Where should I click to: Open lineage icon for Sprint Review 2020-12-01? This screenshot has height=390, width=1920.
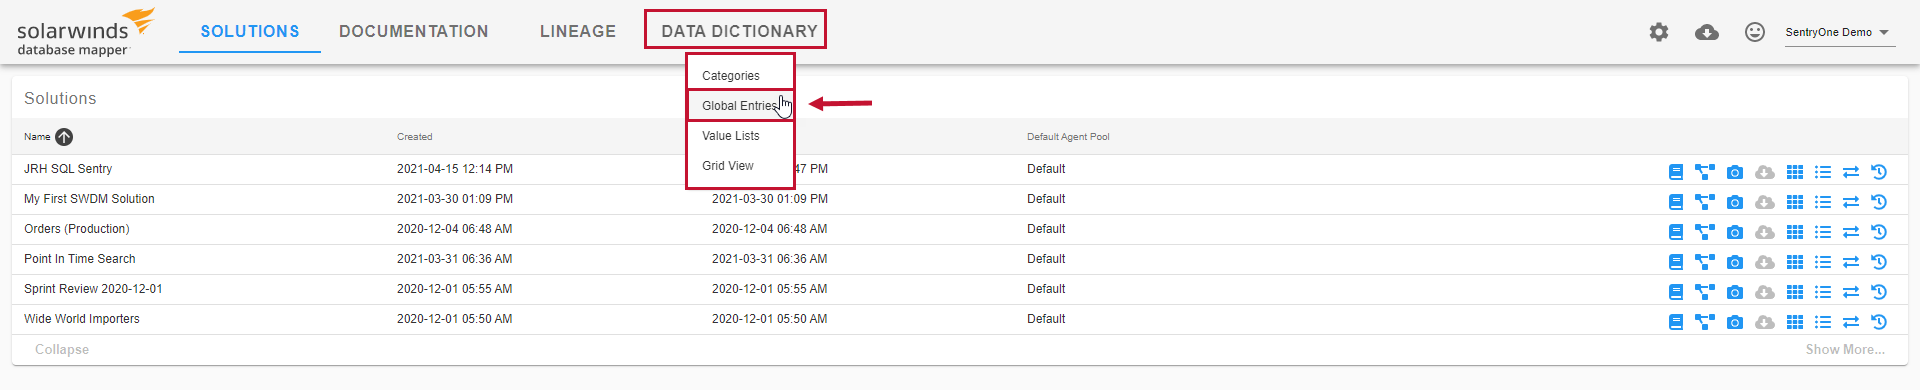click(1705, 292)
